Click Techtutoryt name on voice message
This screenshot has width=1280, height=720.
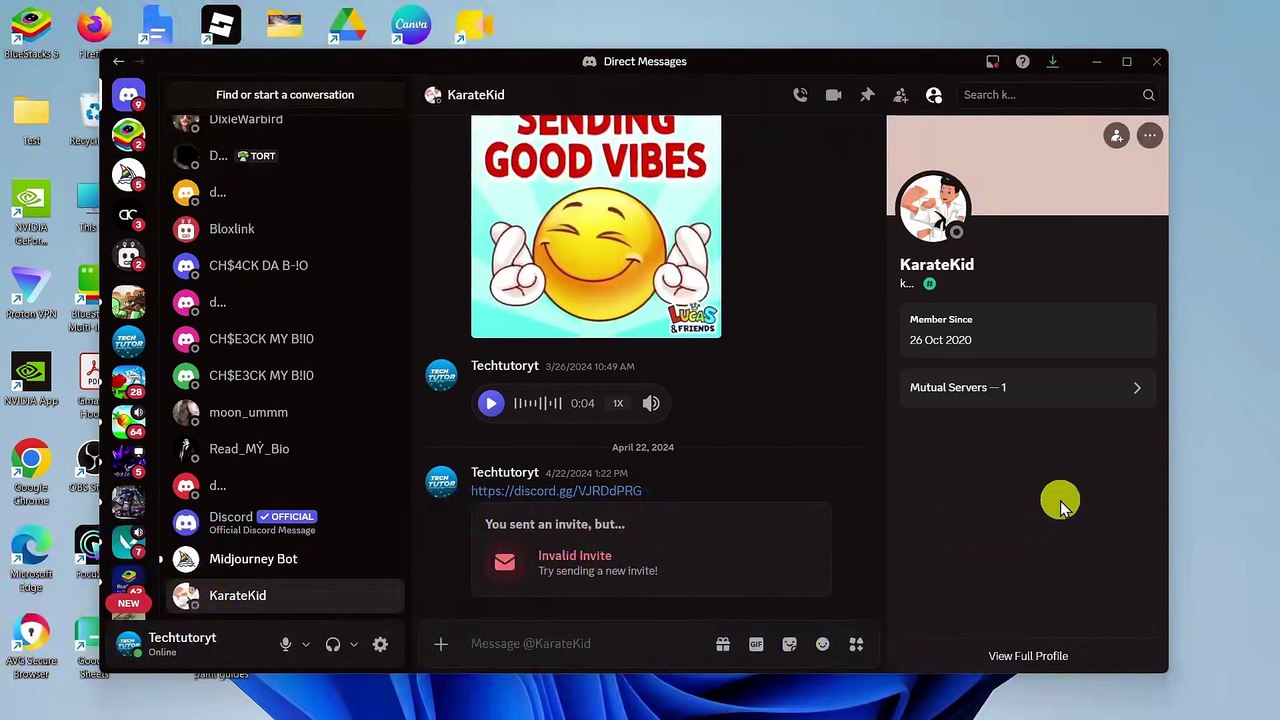click(x=505, y=366)
